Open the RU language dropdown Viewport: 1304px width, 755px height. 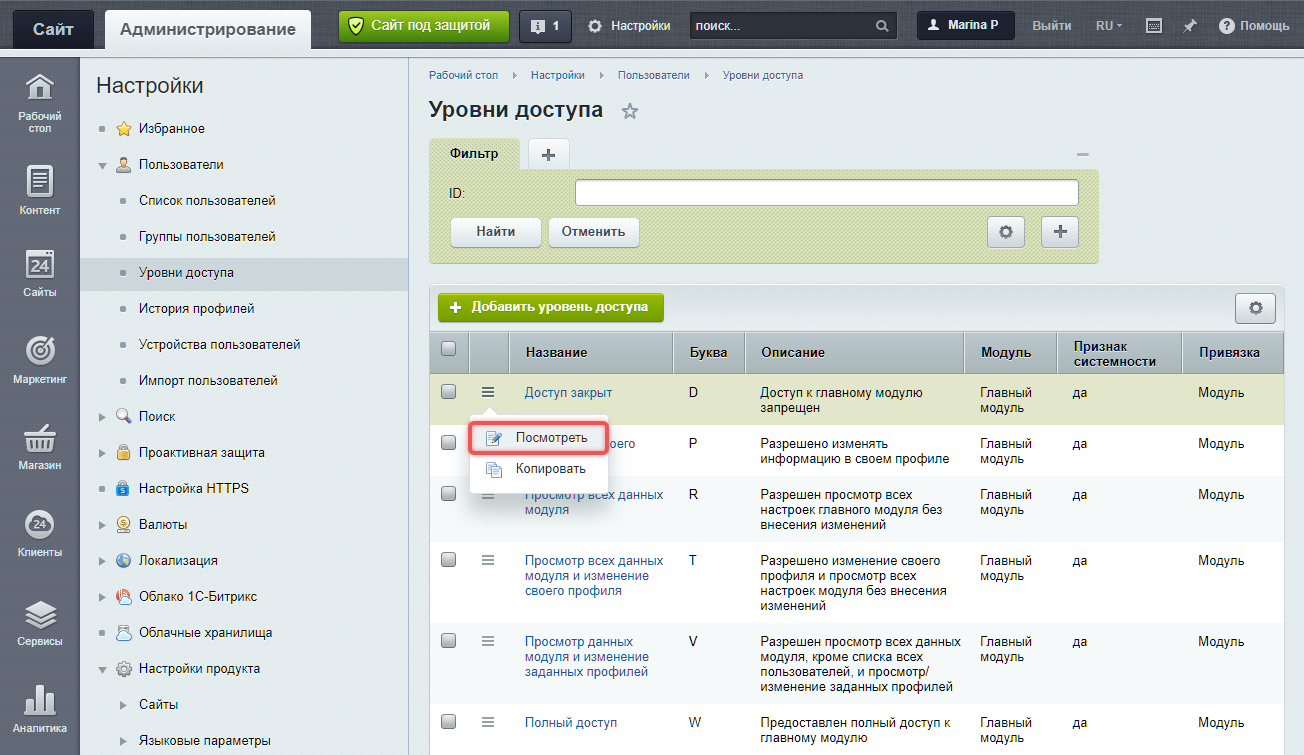1108,26
